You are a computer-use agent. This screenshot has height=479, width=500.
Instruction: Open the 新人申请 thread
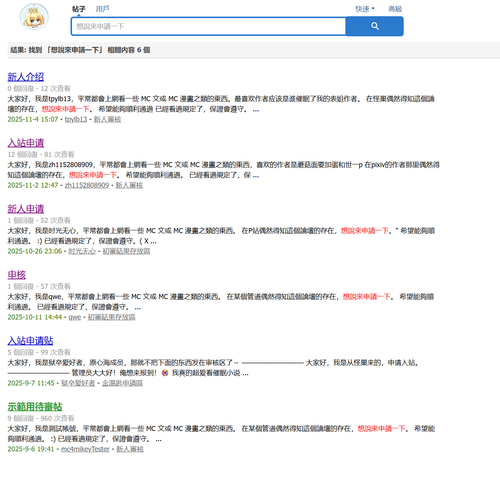[26, 209]
